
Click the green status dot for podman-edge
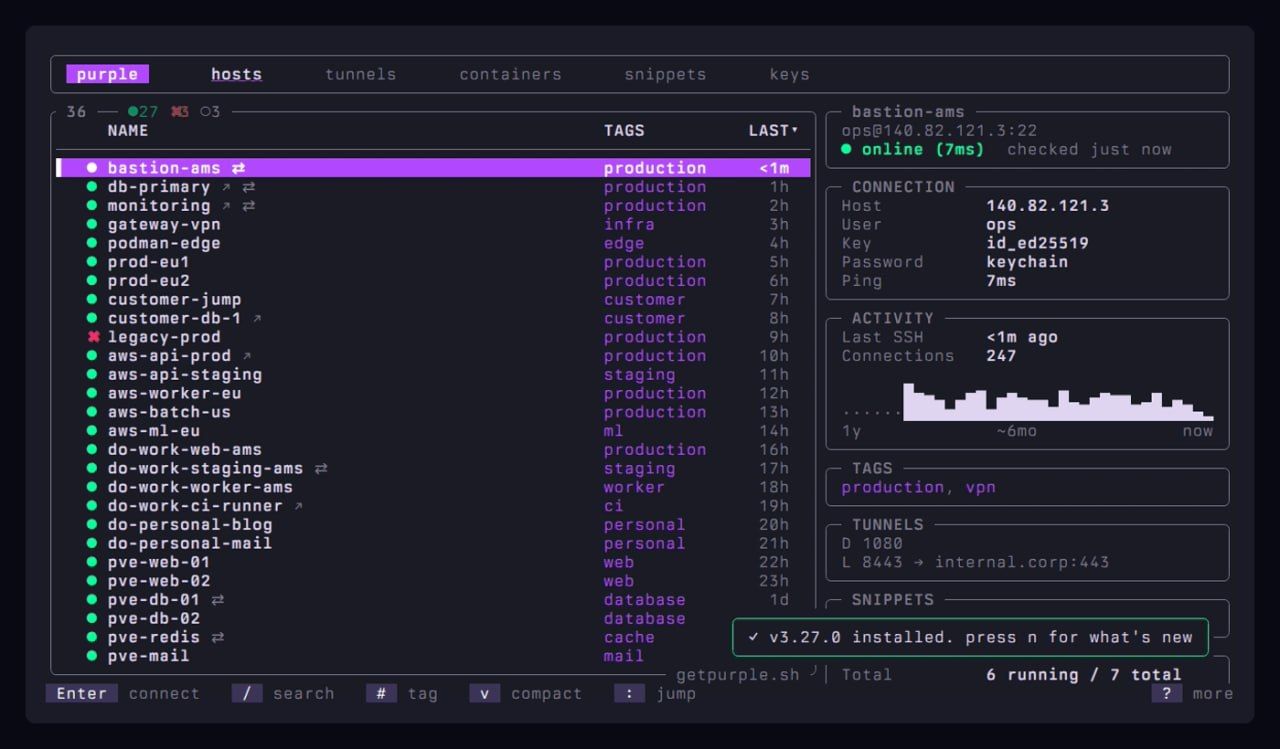click(x=92, y=243)
